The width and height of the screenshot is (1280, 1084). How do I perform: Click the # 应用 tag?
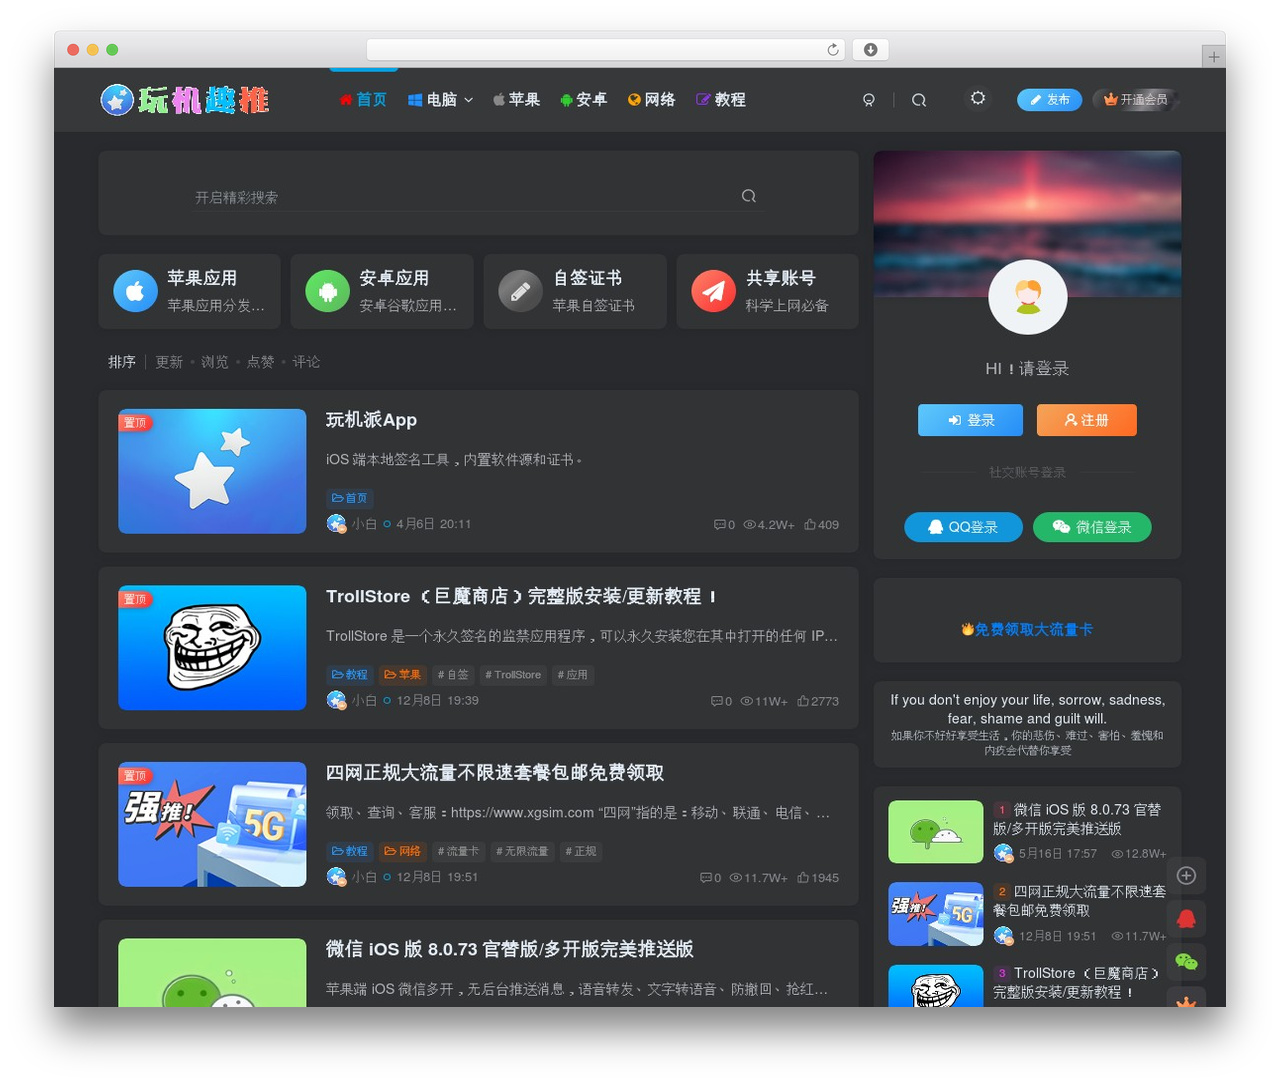(573, 675)
